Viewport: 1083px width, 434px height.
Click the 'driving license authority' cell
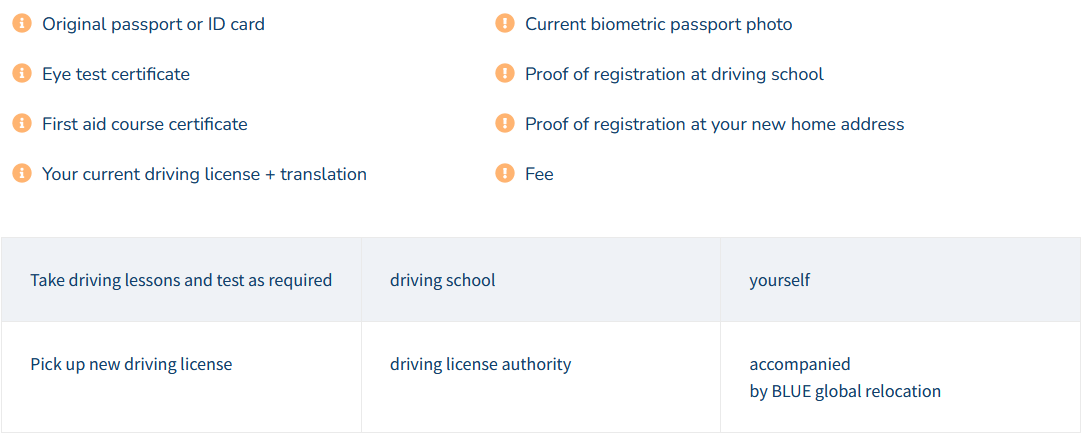pos(541,377)
